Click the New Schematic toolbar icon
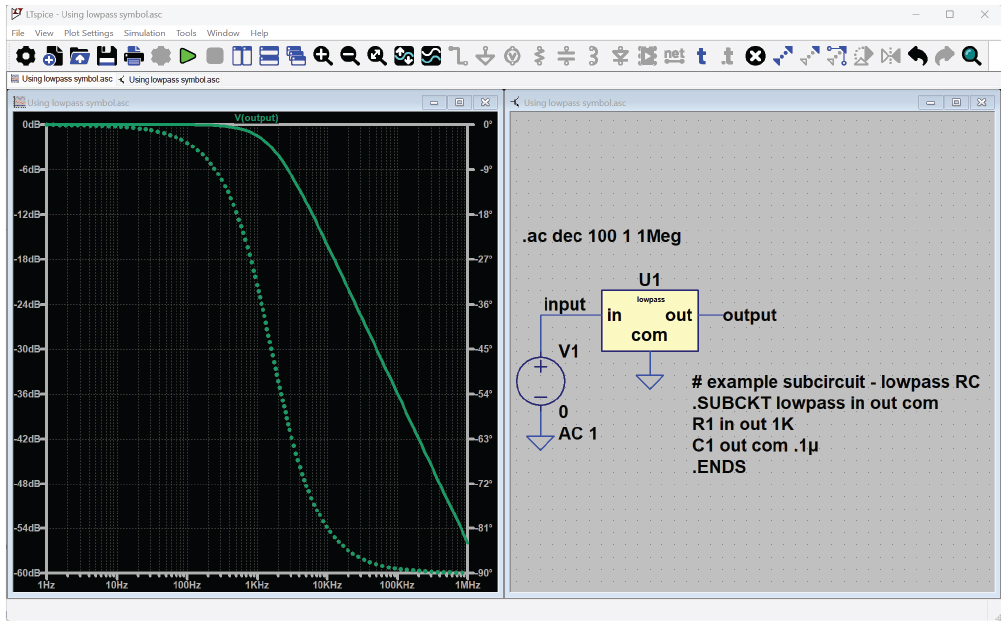The image size is (1007, 626). 51,56
